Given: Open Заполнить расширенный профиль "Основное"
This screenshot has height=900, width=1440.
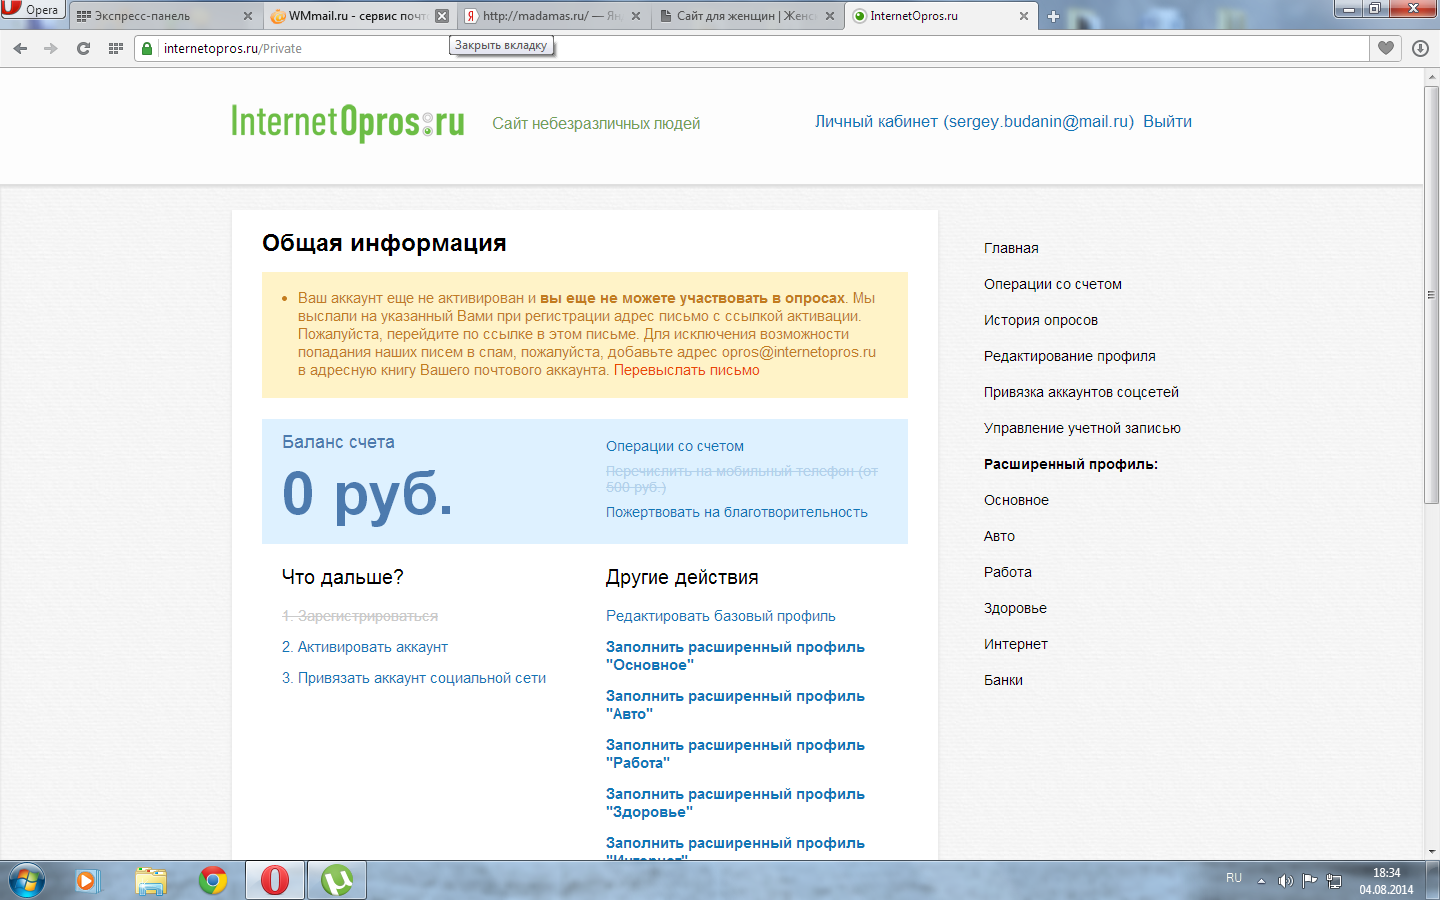Looking at the screenshot, I should click(x=735, y=656).
